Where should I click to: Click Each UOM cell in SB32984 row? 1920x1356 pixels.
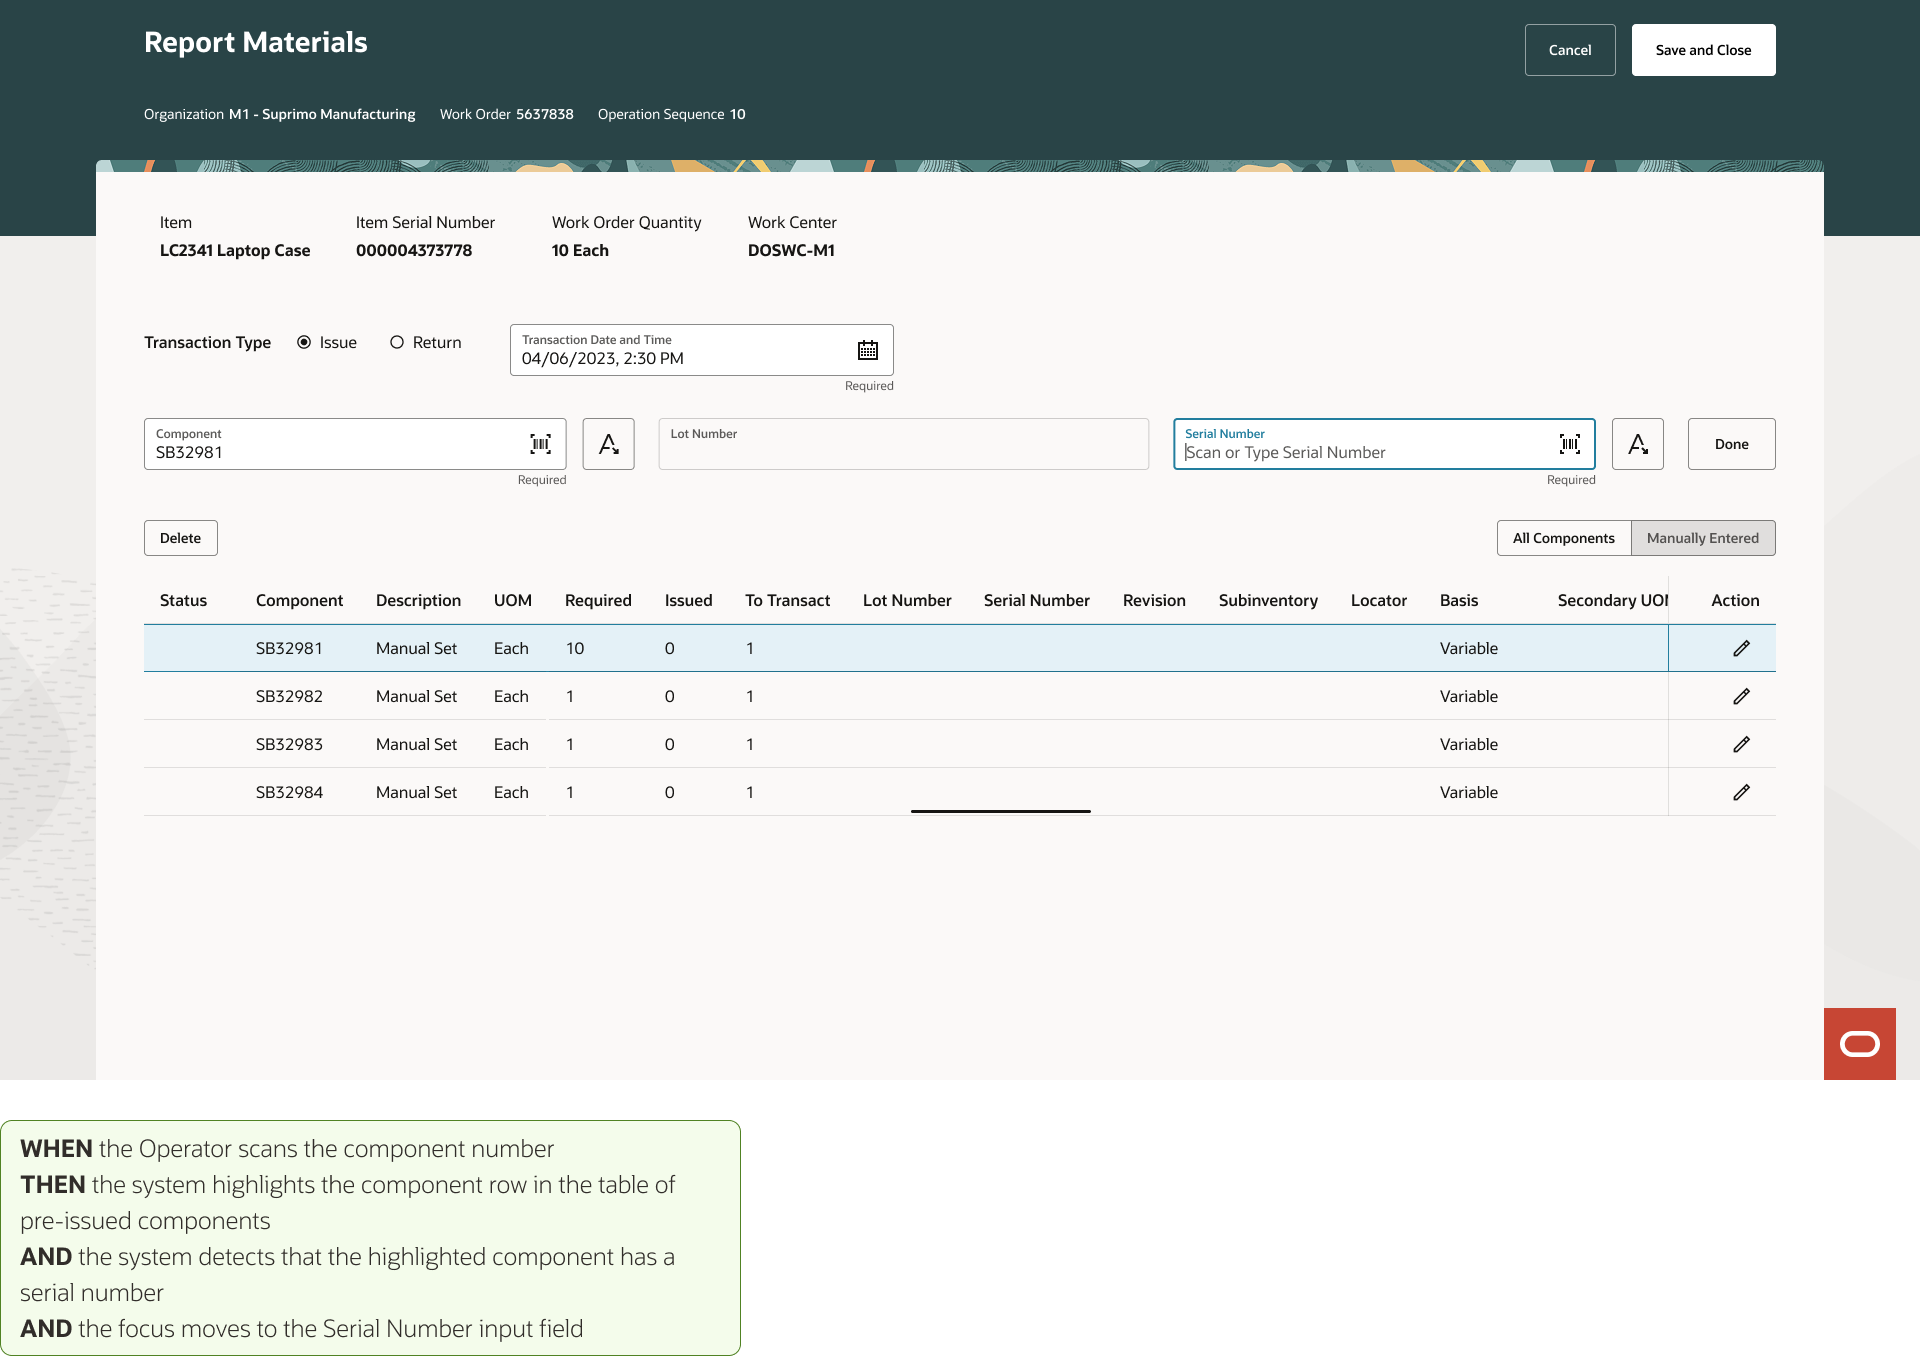tap(511, 792)
